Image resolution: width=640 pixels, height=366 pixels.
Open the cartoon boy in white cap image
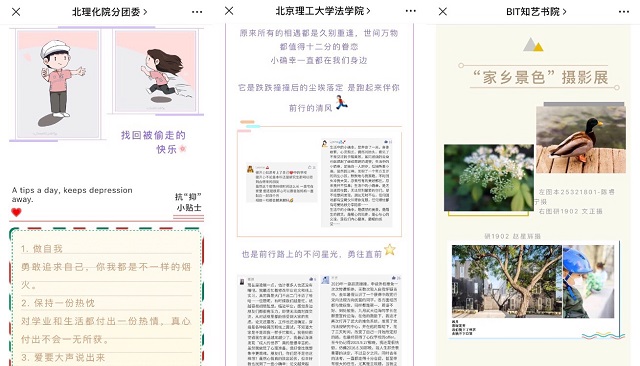point(58,84)
